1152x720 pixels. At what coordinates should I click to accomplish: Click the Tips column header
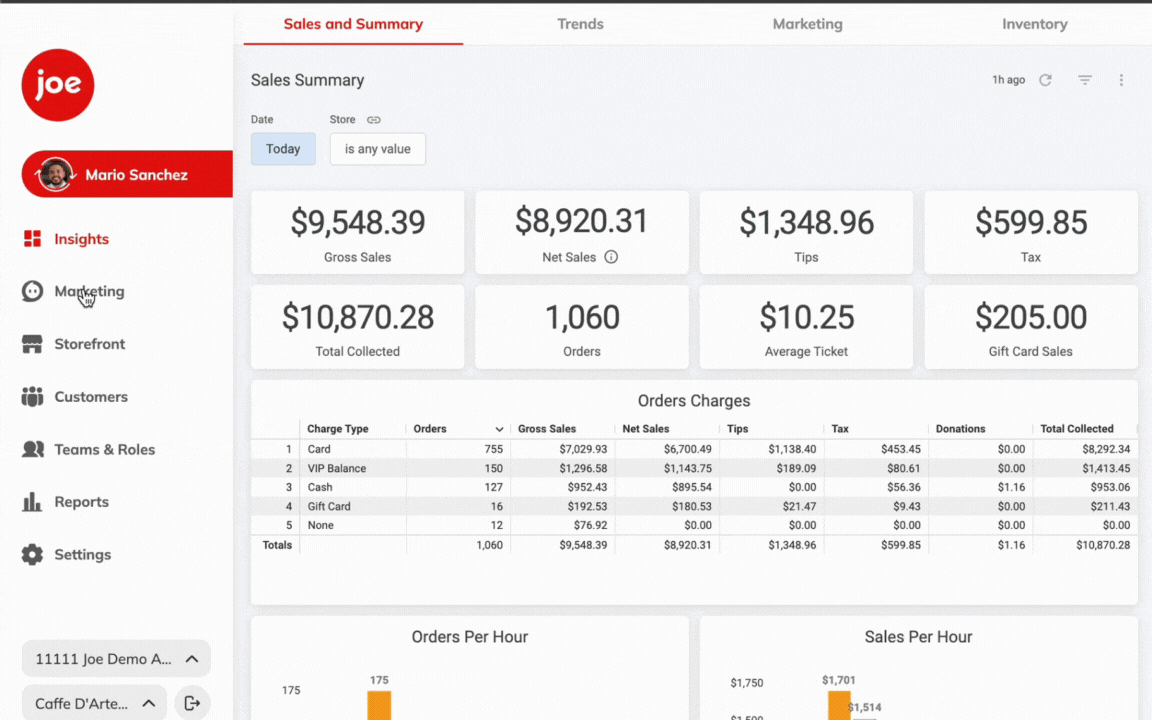[737, 429]
